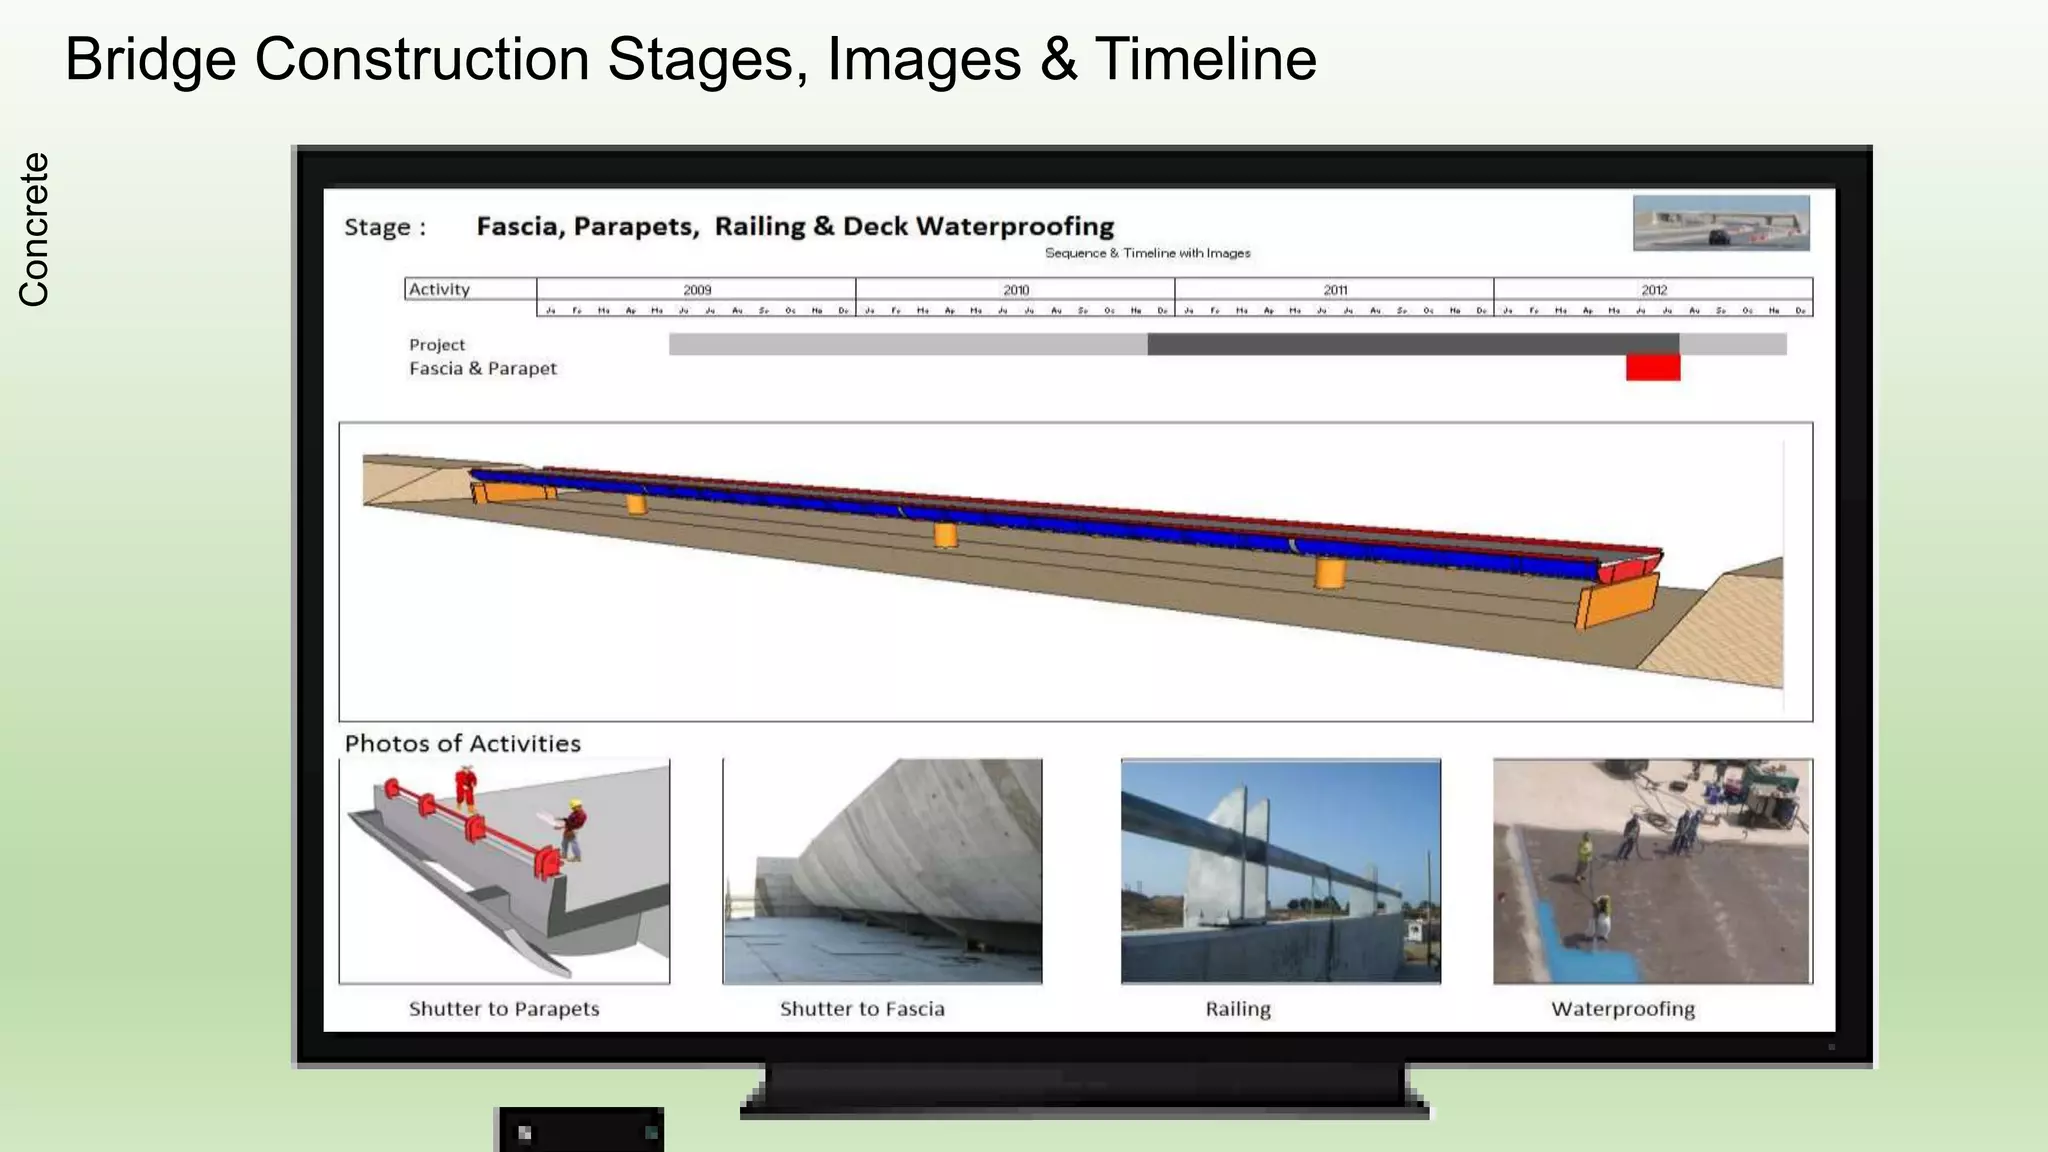Click the red Fascia & Parapet timeline bar
The height and width of the screenshot is (1152, 2048).
coord(1652,368)
